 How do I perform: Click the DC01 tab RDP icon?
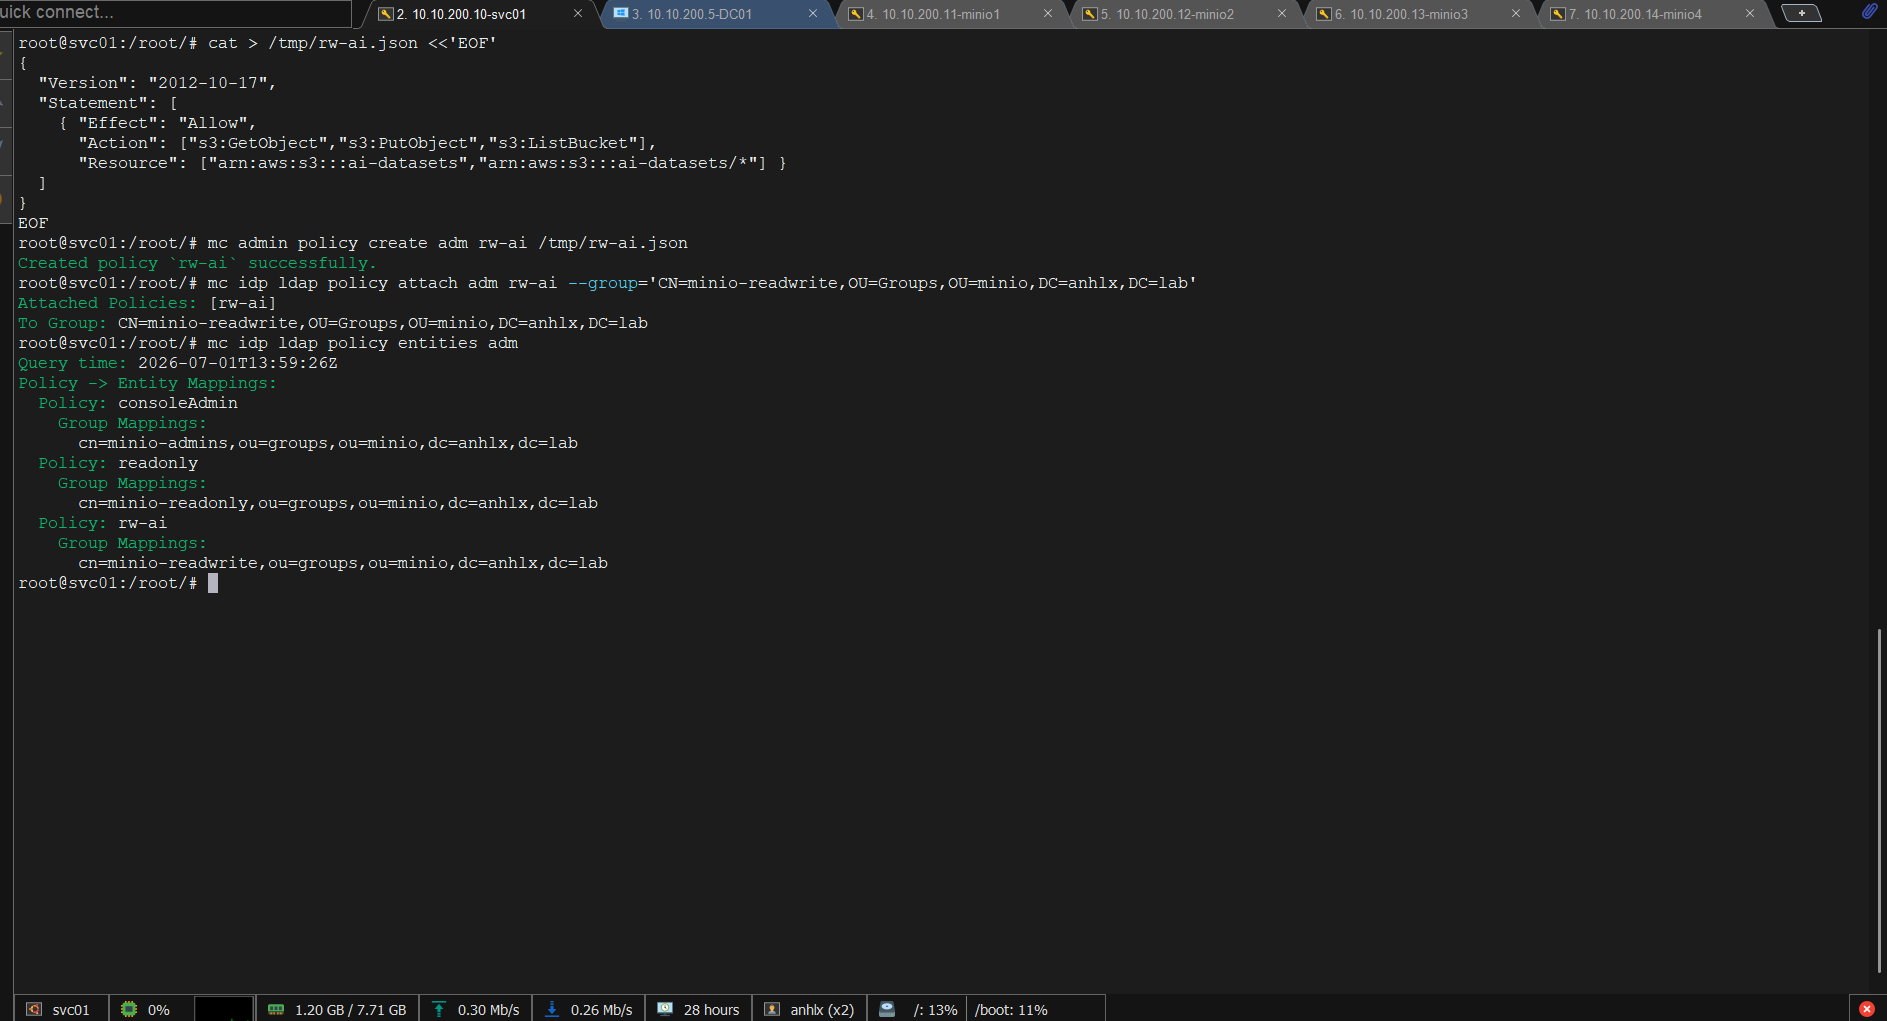click(x=621, y=13)
